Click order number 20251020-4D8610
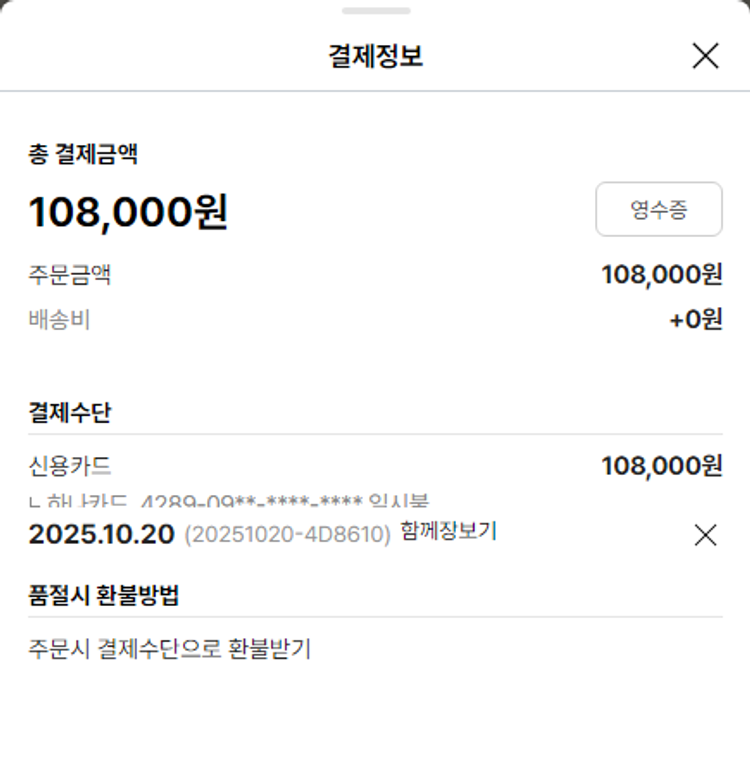This screenshot has width=750, height=769. coord(287,535)
